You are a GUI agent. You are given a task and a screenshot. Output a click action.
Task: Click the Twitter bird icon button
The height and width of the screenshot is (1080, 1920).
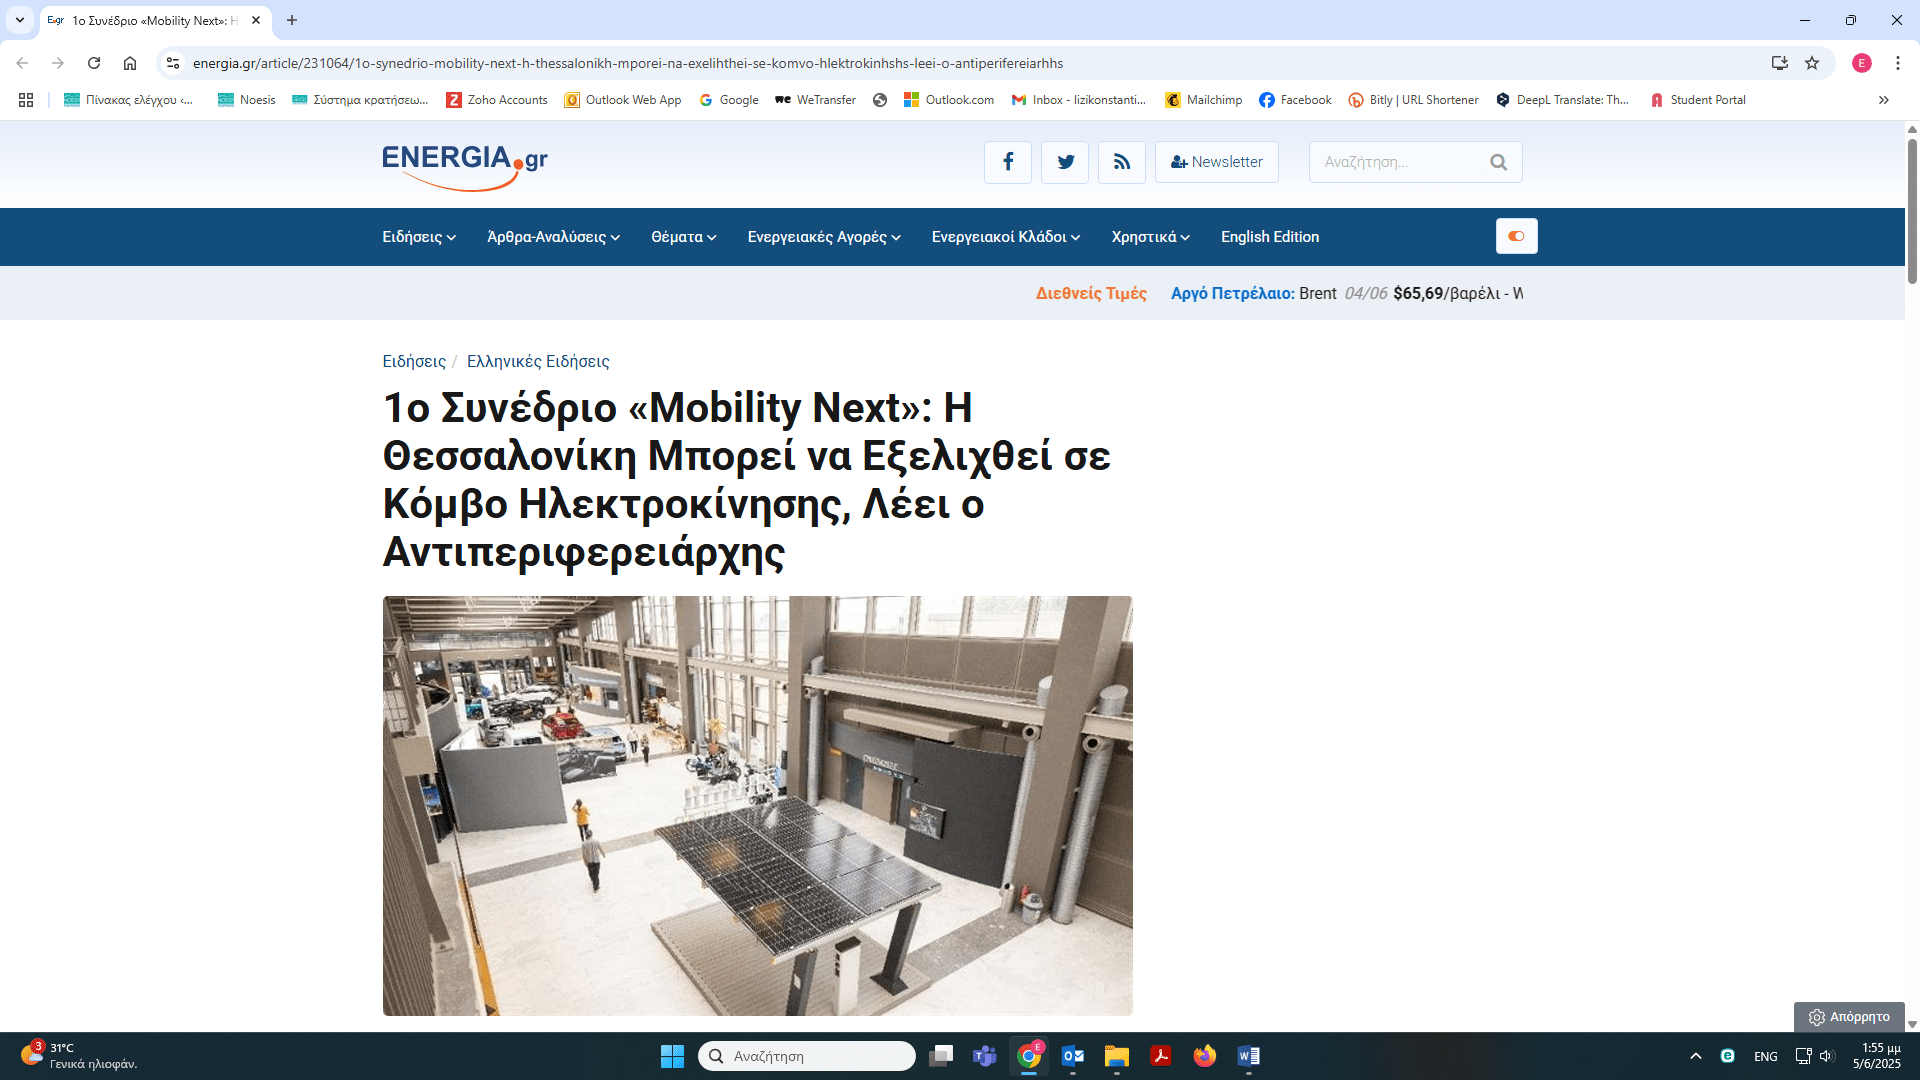tap(1065, 162)
